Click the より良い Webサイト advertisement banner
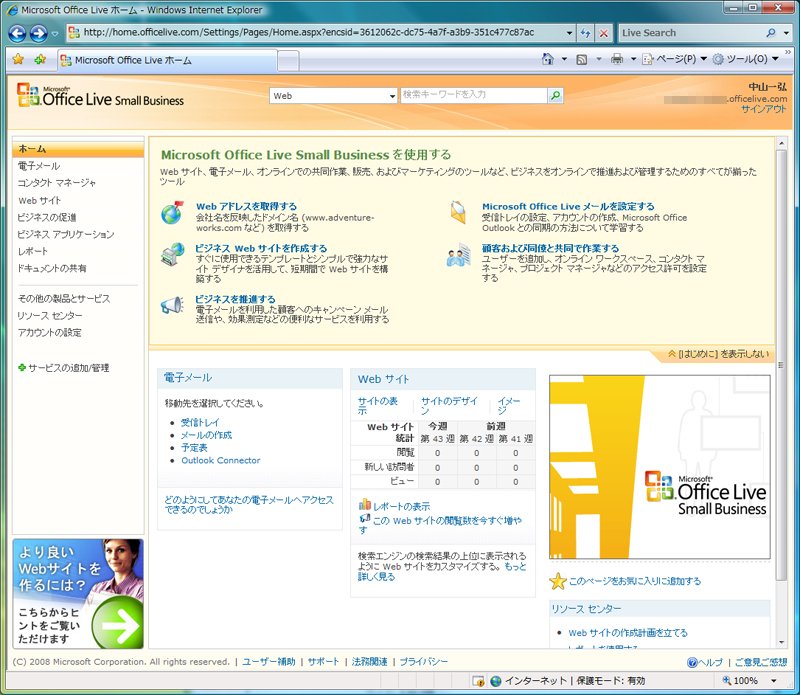This screenshot has height=695, width=800. click(x=78, y=593)
